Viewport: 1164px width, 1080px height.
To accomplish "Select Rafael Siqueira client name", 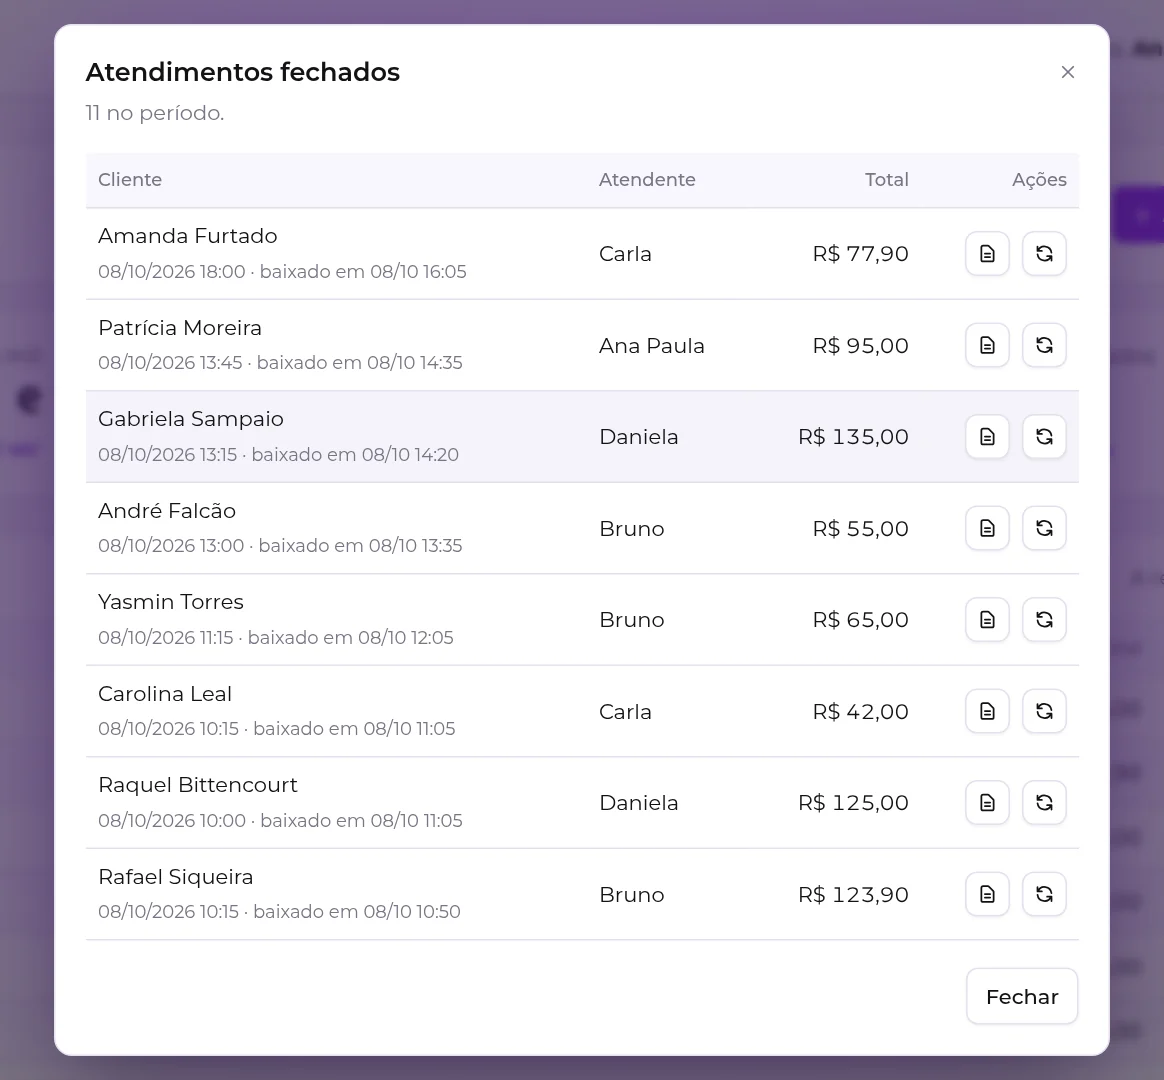I will 175,877.
